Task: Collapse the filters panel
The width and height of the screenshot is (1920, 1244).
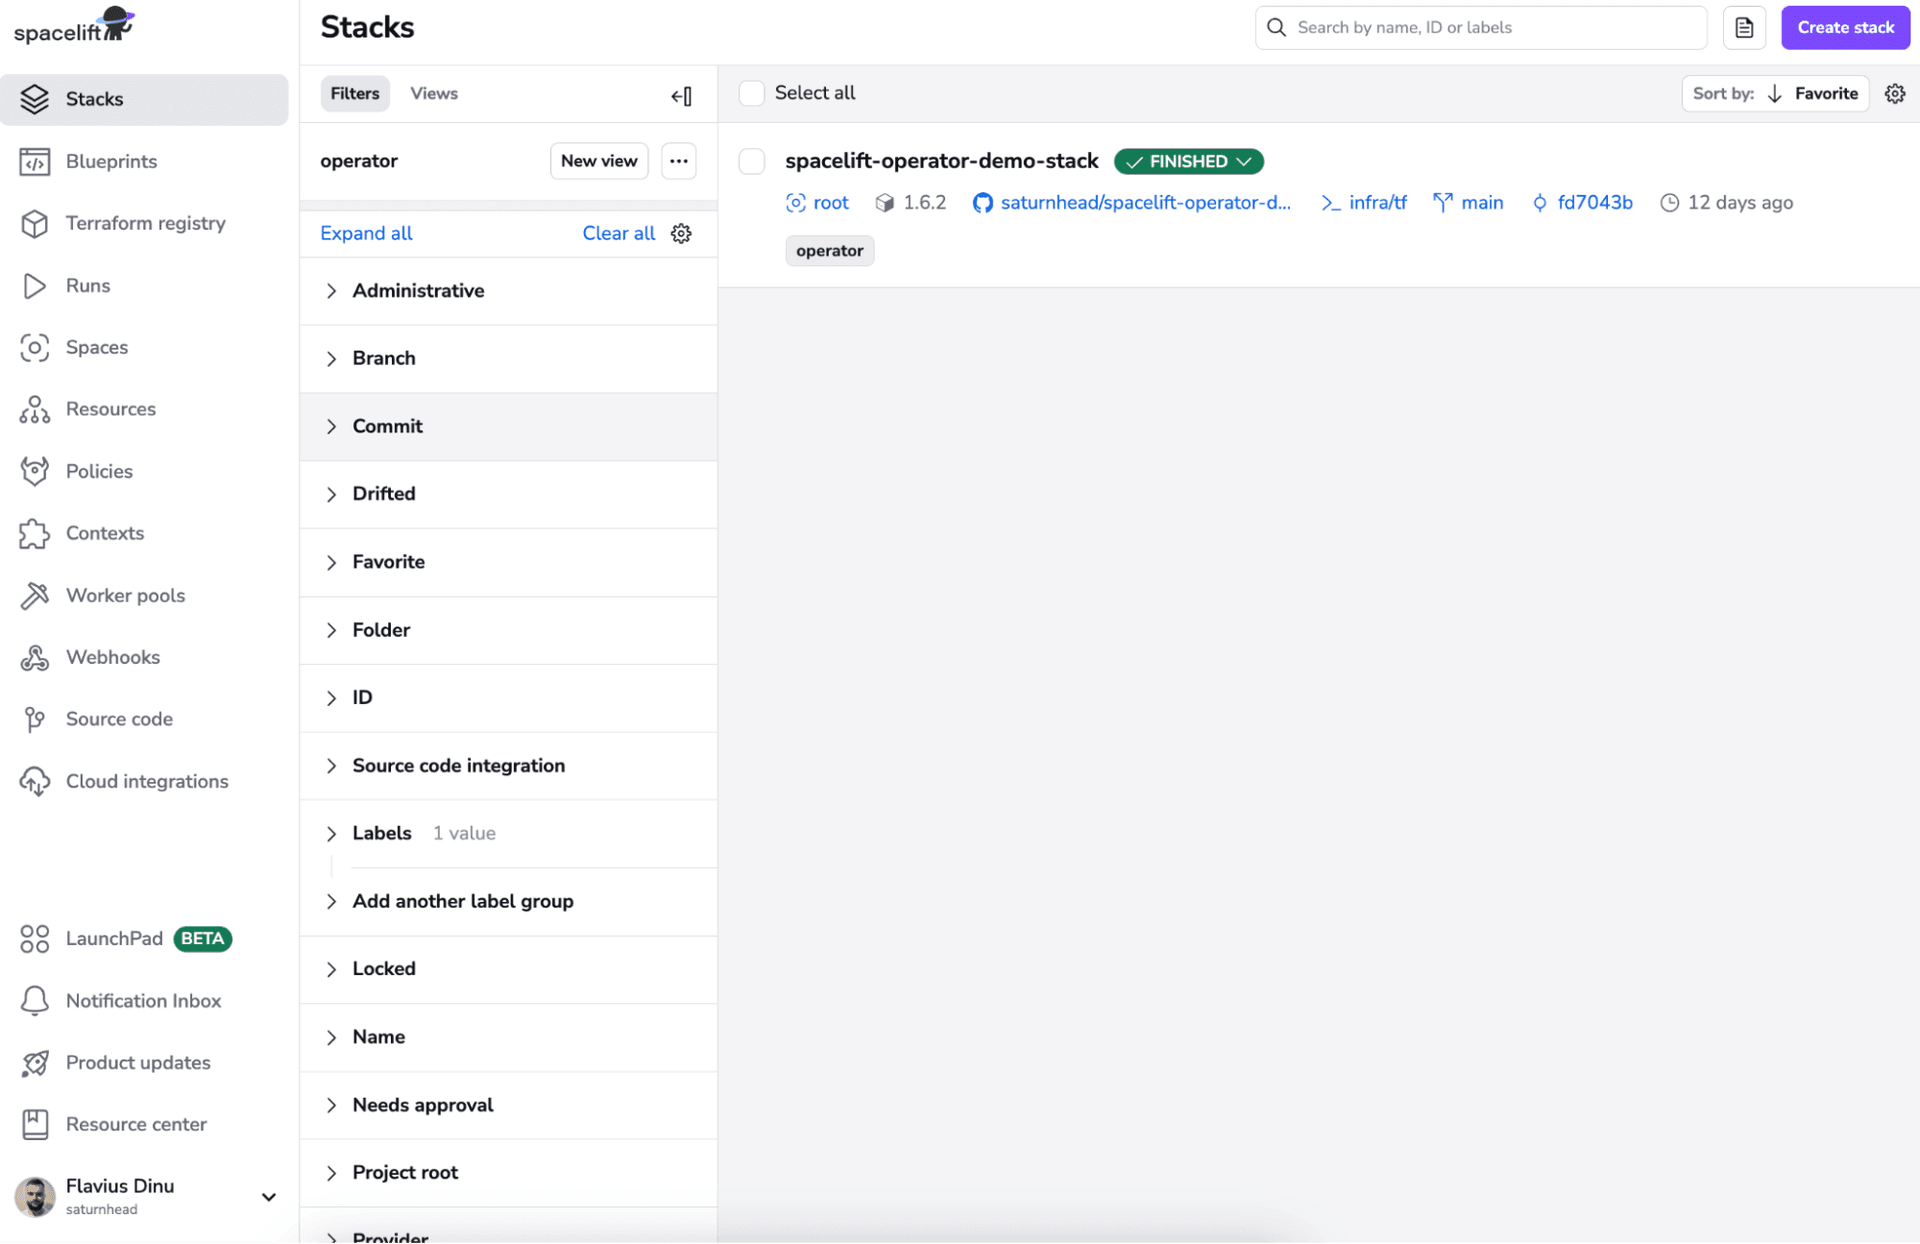Action: [681, 95]
